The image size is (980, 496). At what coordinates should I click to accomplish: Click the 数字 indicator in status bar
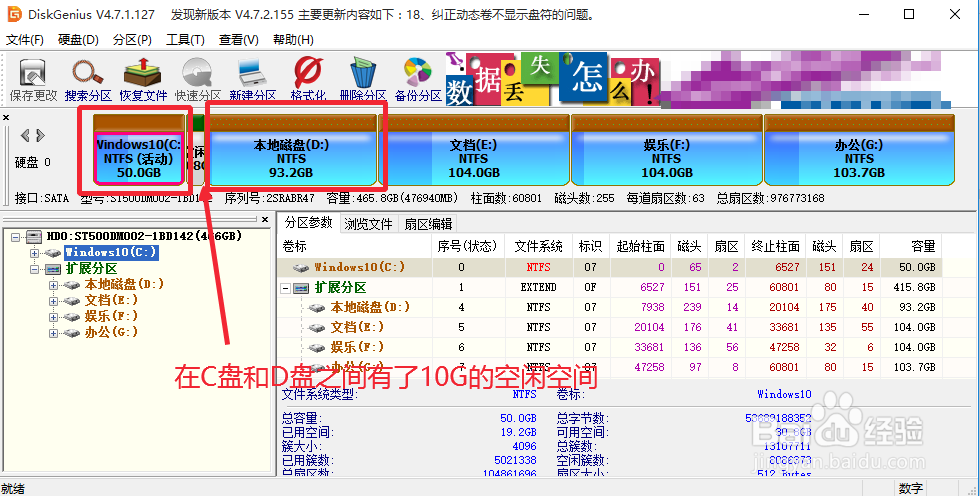click(911, 489)
